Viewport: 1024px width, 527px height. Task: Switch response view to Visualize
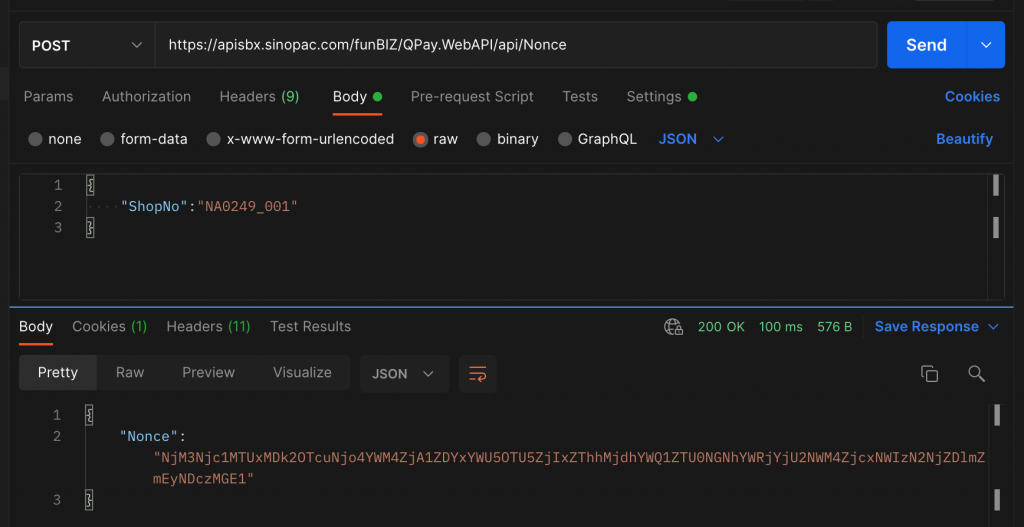[x=302, y=373]
